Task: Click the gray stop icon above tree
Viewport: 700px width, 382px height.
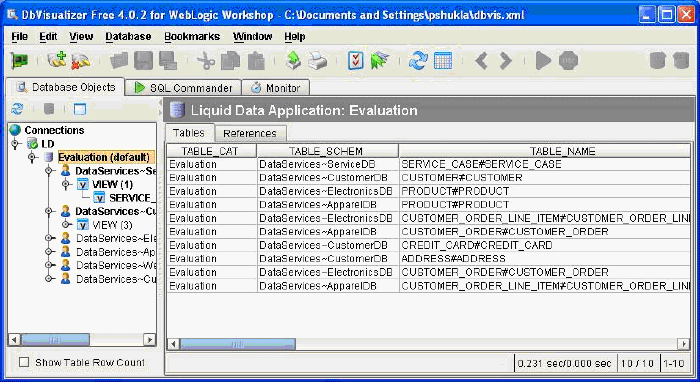Action: [49, 108]
